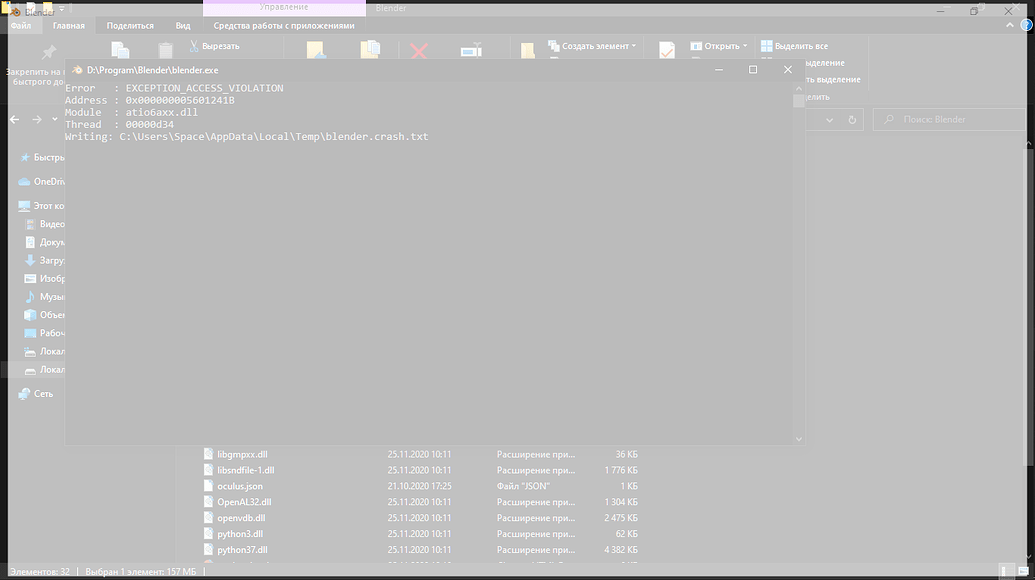Open the Открыть dropdown button
Screen dimensions: 1035x580
[719, 46]
